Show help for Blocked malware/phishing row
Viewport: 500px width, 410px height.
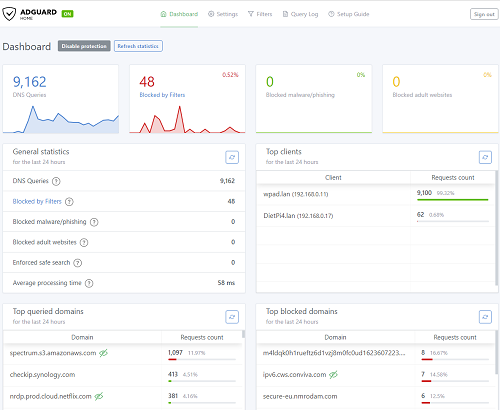coord(94,222)
